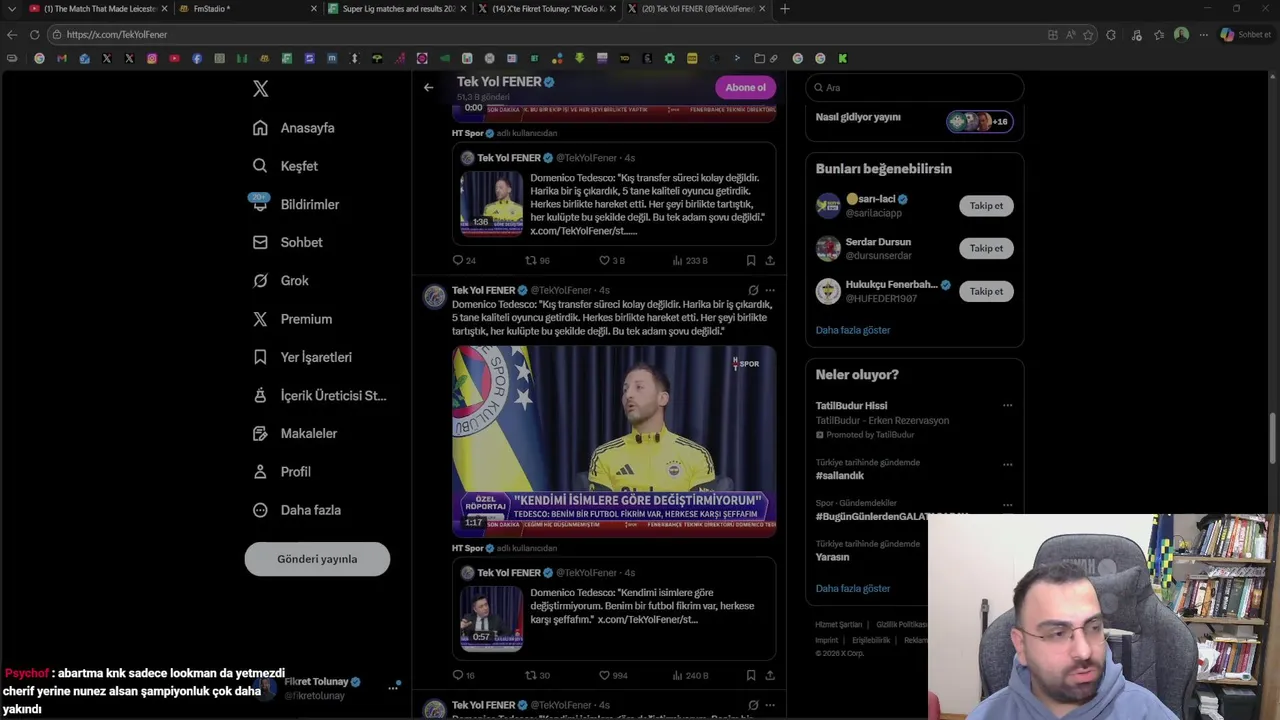Click the browser address bar URL

point(117,34)
